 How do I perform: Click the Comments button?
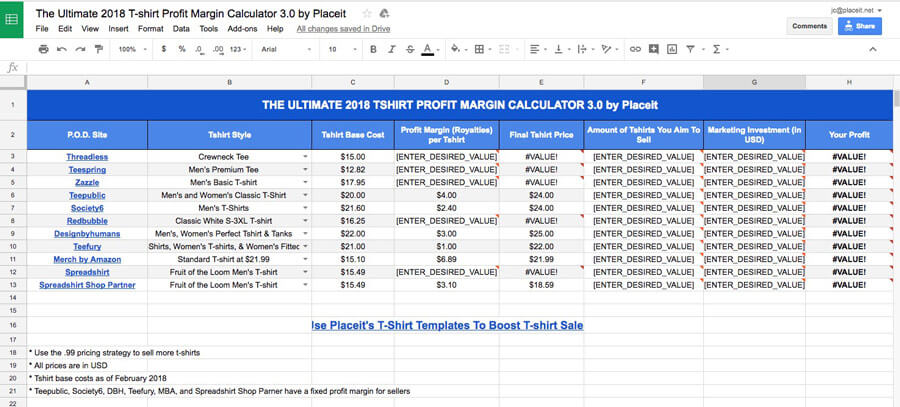(x=809, y=26)
